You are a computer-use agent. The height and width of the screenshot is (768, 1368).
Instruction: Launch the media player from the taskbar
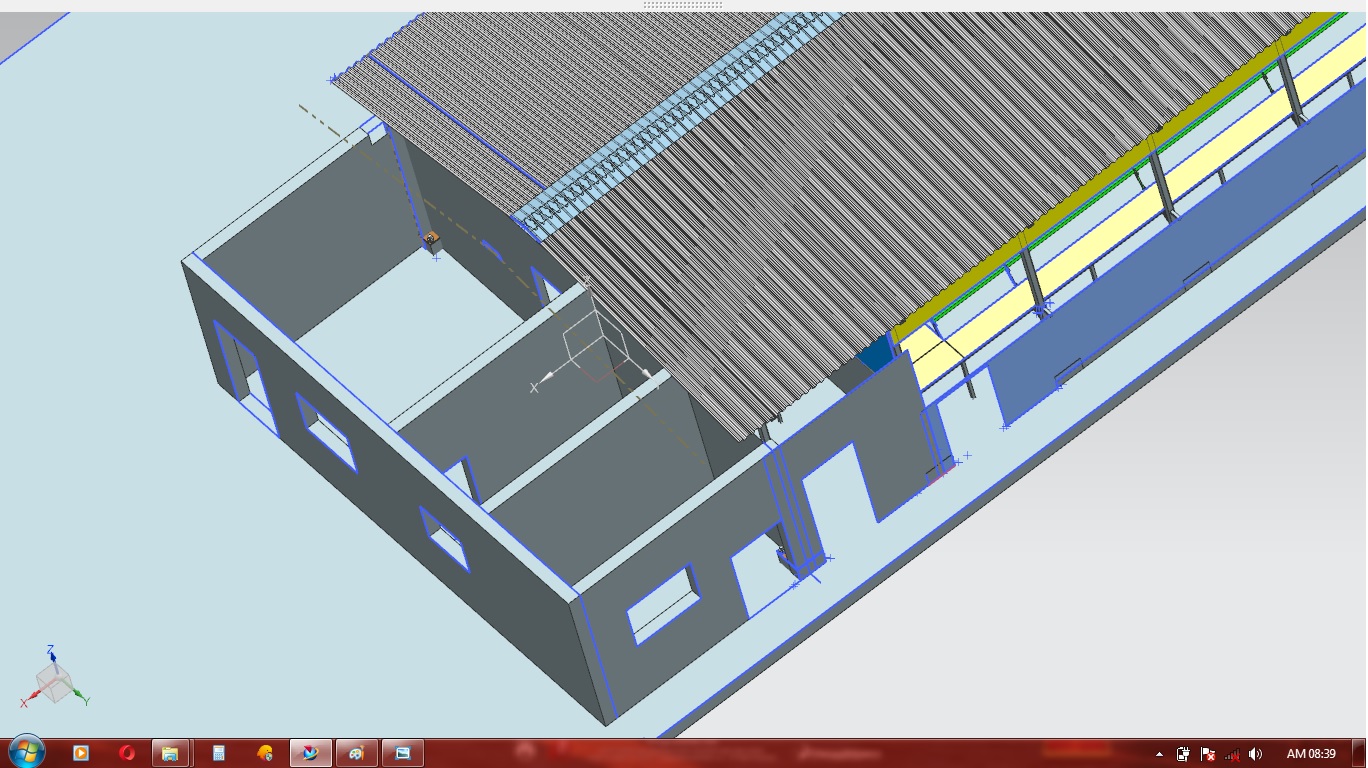(x=81, y=753)
